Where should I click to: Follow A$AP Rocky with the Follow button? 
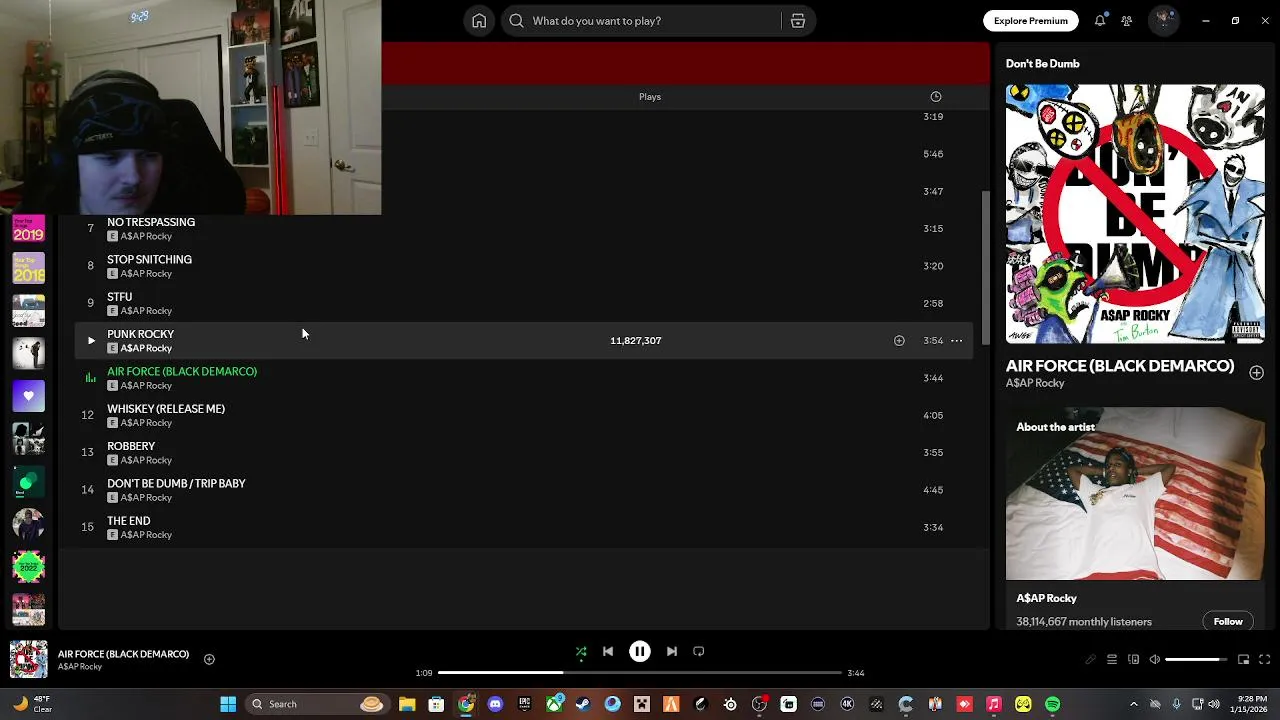[x=1228, y=621]
